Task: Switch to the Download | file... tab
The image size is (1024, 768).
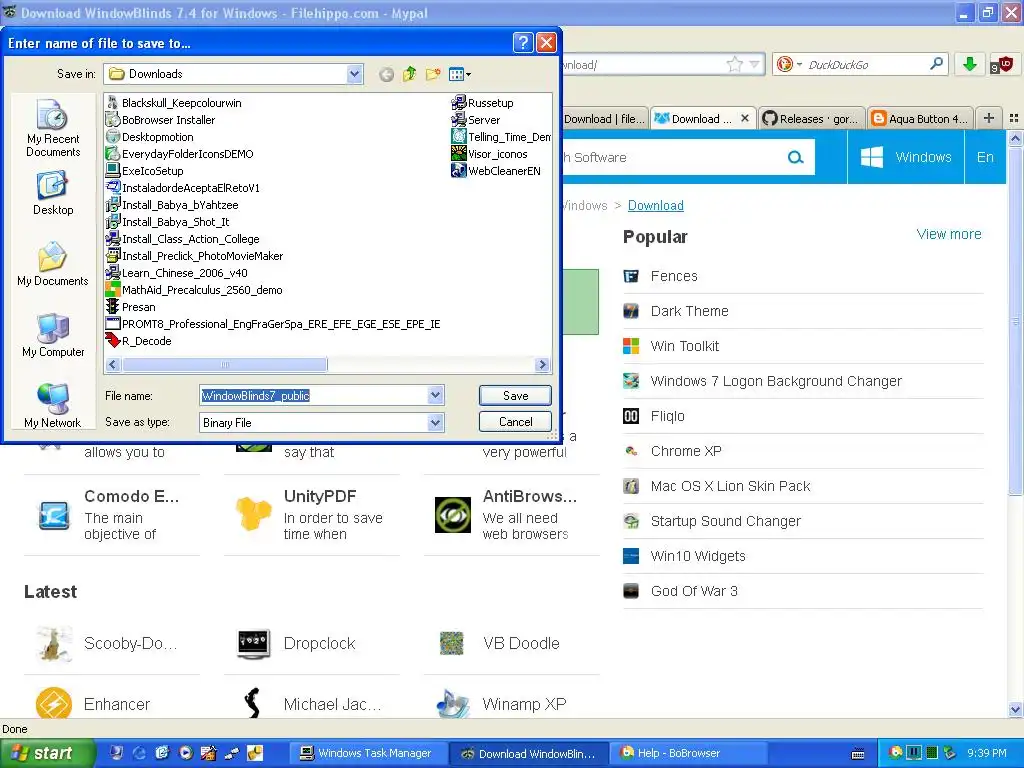Action: click(x=605, y=119)
